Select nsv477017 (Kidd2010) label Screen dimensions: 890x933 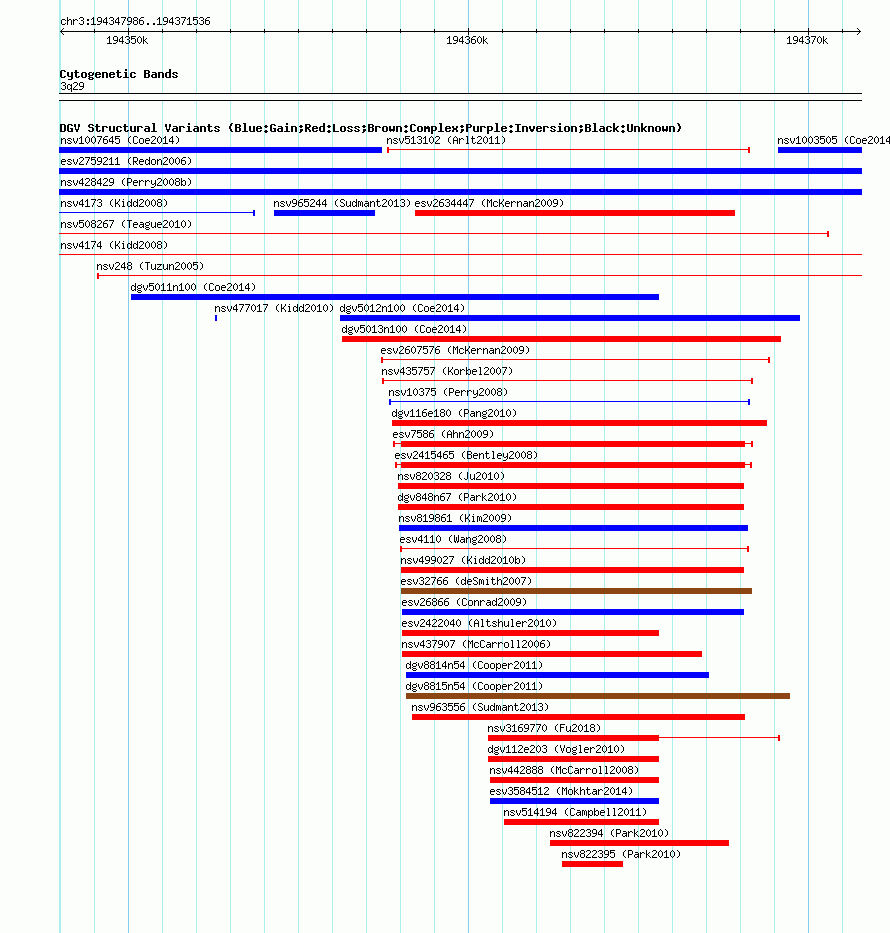pyautogui.click(x=274, y=308)
